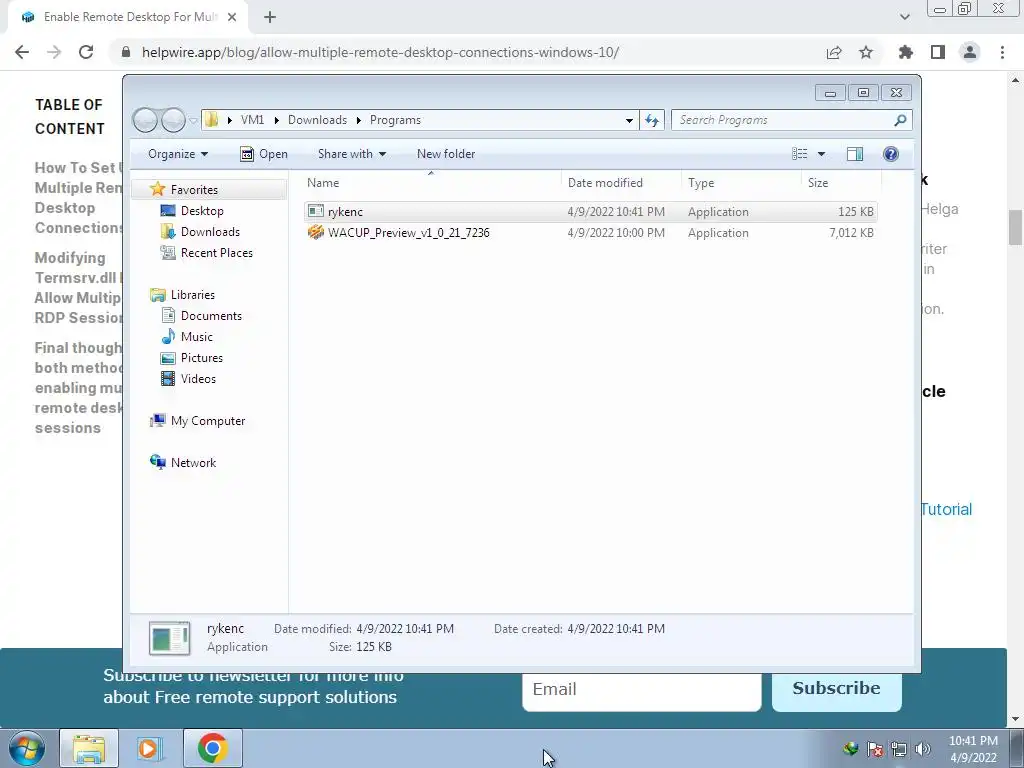Open recent locations dropdown next to nav buttons
Viewport: 1024px width, 768px height.
pos(193,120)
